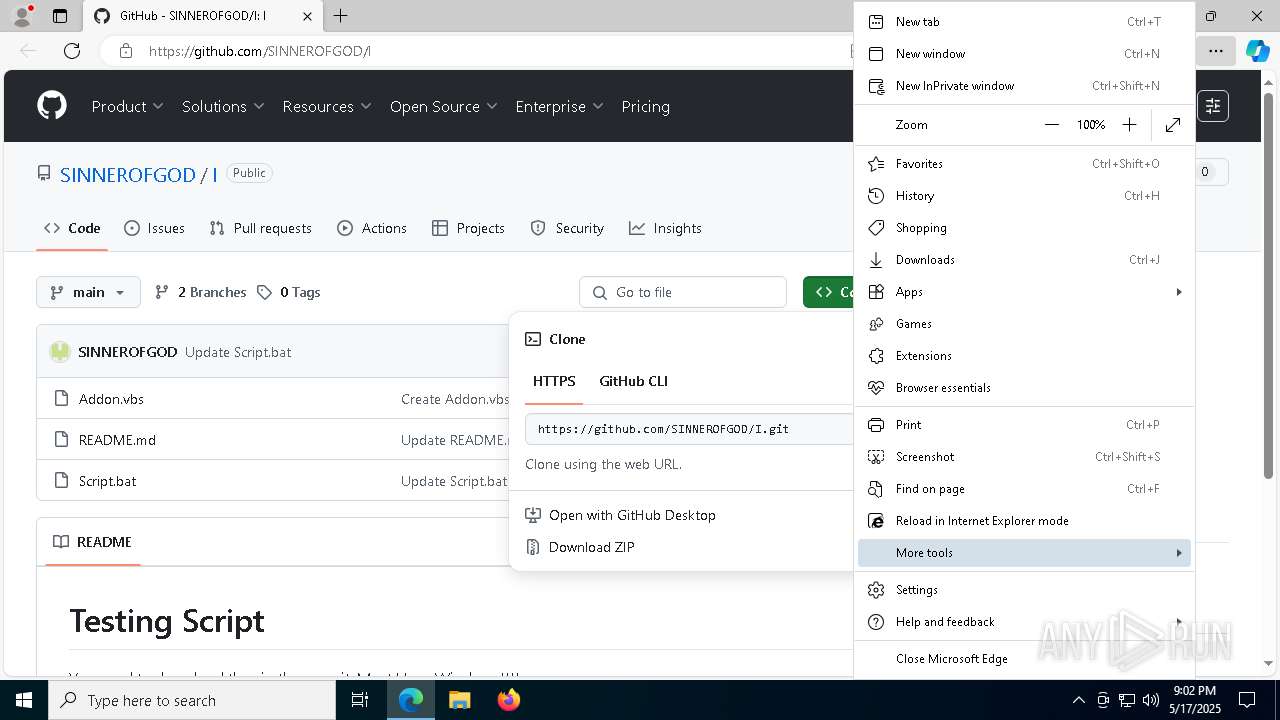1280x720 pixels.
Task: Open the Addon.vbs file
Action: (111, 399)
